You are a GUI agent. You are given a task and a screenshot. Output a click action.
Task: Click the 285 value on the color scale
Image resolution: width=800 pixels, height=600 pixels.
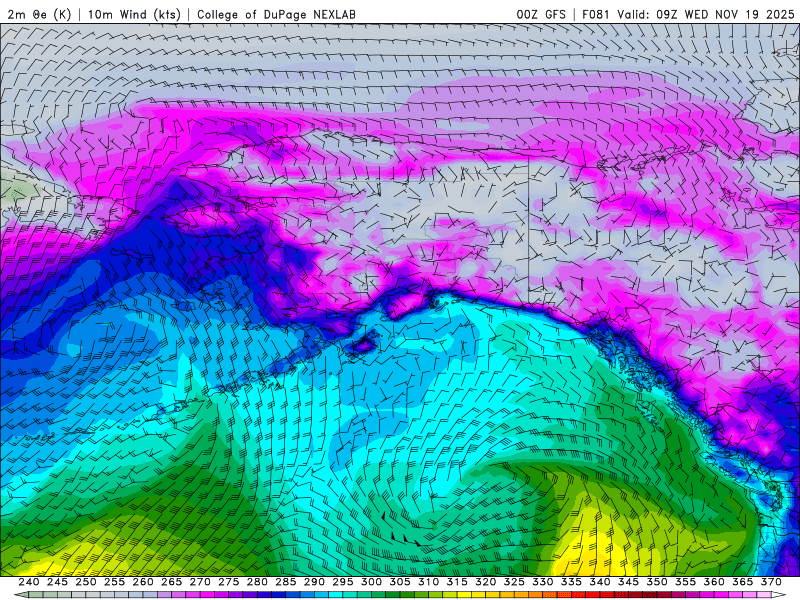286,582
